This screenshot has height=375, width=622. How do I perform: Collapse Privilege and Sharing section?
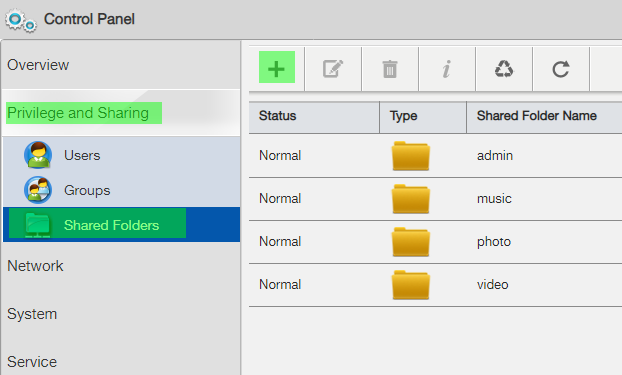pos(78,113)
